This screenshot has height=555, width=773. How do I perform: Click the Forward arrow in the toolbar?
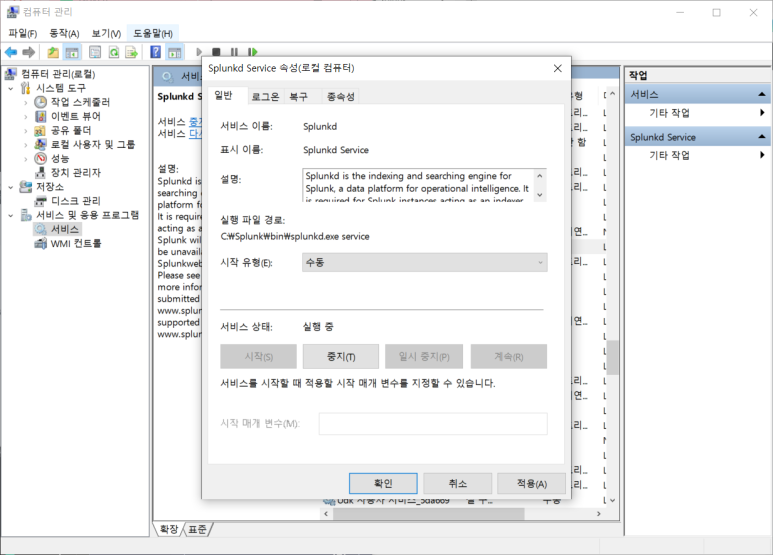[29, 52]
